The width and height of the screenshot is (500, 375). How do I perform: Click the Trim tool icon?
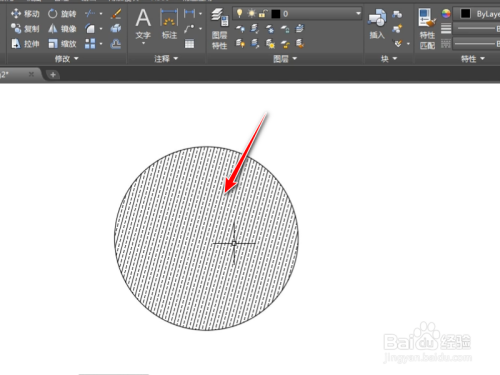tap(90, 14)
